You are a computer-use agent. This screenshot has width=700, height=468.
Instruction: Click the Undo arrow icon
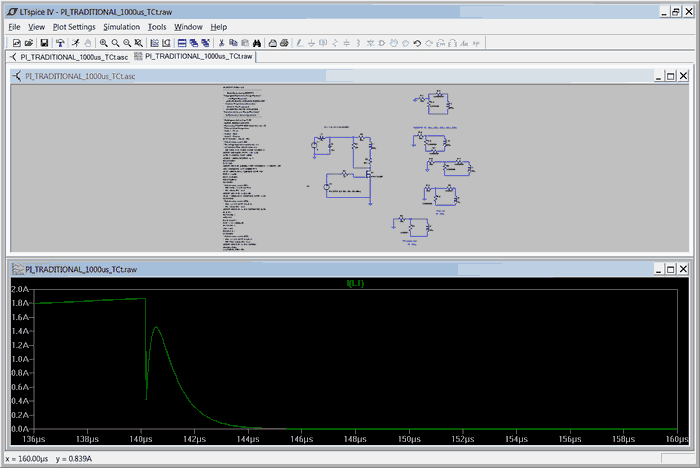(x=416, y=43)
